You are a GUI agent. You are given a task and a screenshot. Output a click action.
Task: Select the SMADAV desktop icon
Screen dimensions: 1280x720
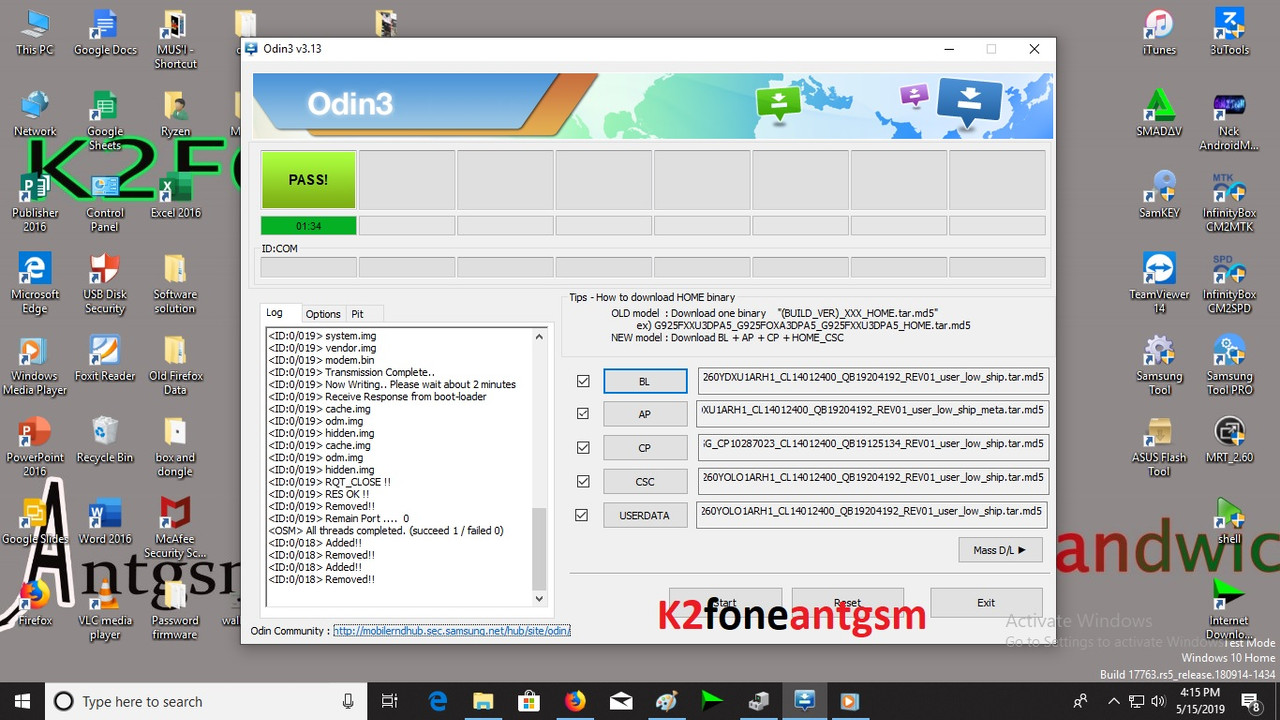click(1159, 113)
